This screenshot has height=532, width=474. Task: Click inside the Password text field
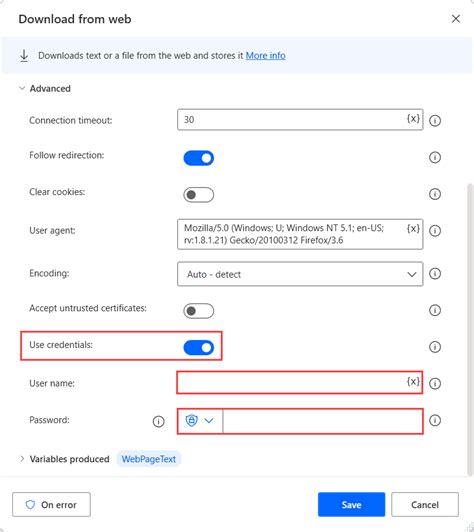[x=323, y=421]
